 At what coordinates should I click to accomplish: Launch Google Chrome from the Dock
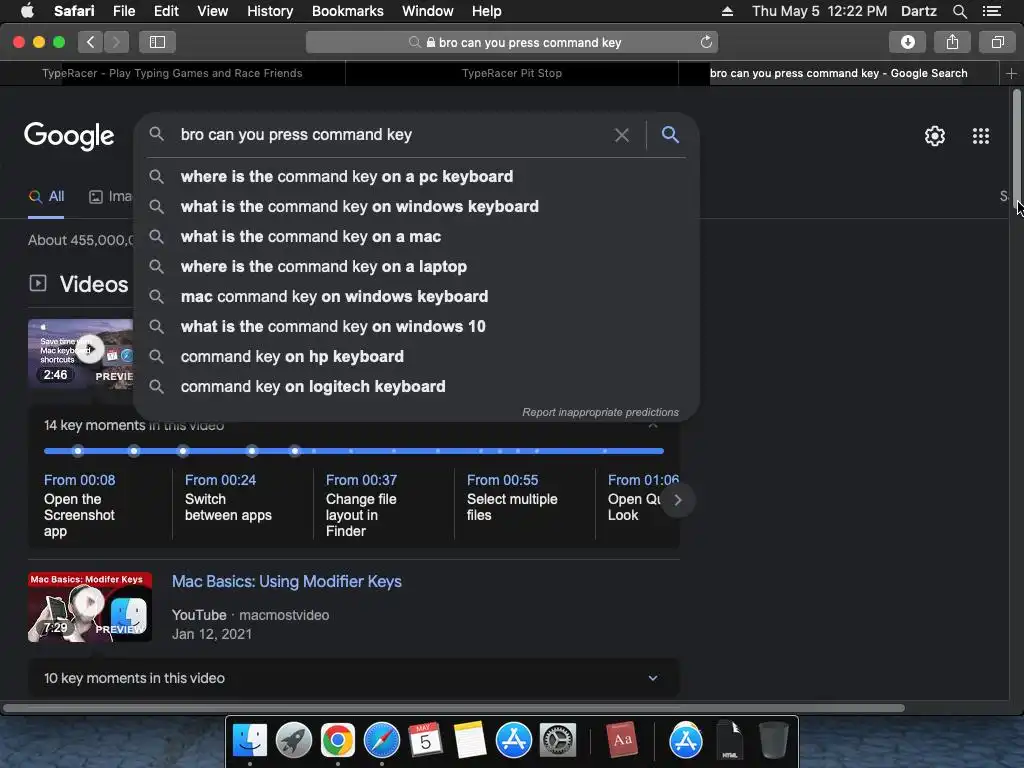pos(338,741)
